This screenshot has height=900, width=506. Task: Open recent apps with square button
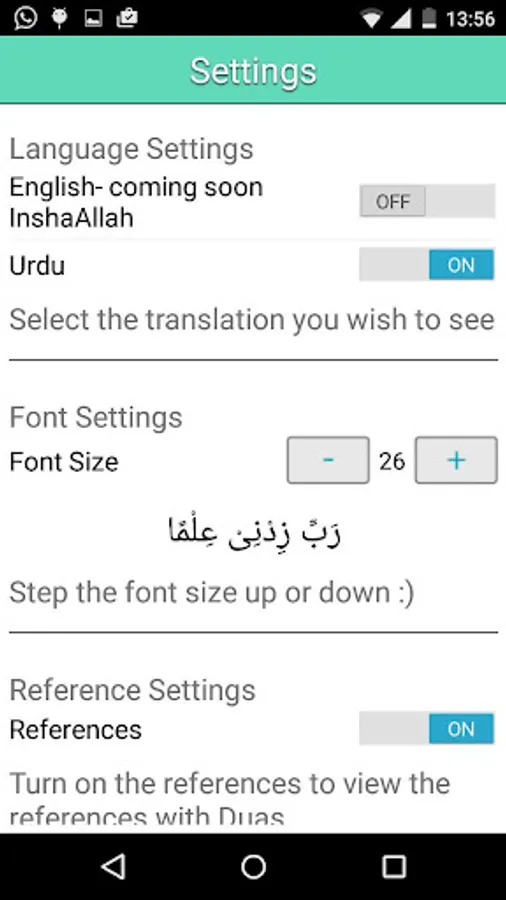tap(394, 866)
